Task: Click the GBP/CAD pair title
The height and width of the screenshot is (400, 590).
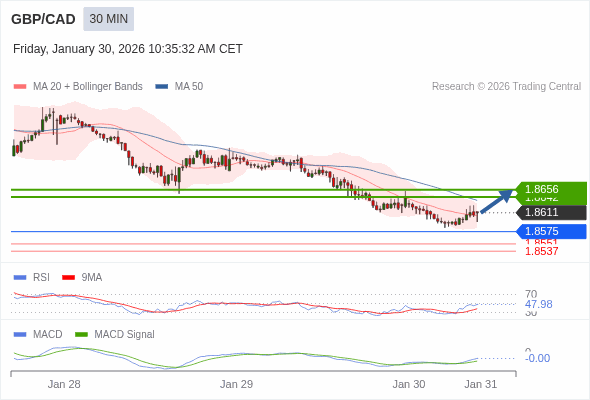Action: click(43, 19)
